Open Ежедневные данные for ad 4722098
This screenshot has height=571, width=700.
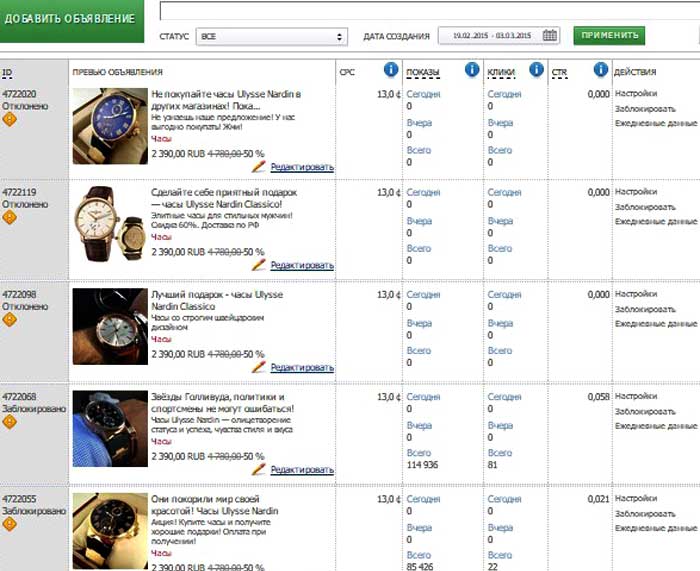(x=656, y=324)
